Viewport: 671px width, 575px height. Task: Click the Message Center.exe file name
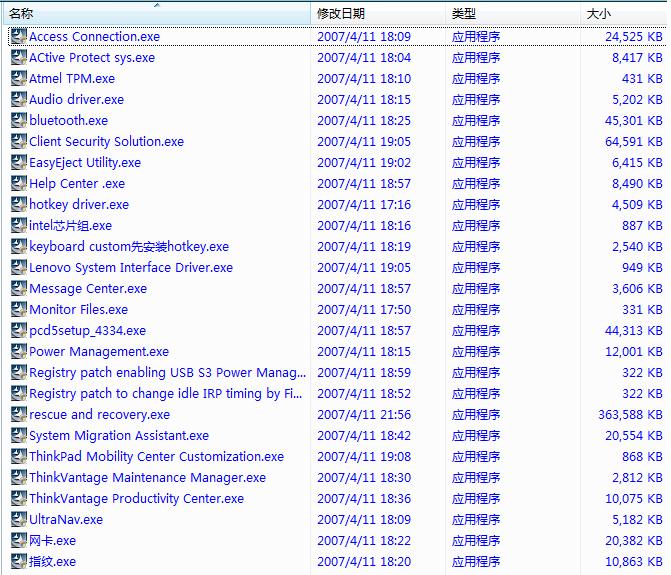(88, 289)
